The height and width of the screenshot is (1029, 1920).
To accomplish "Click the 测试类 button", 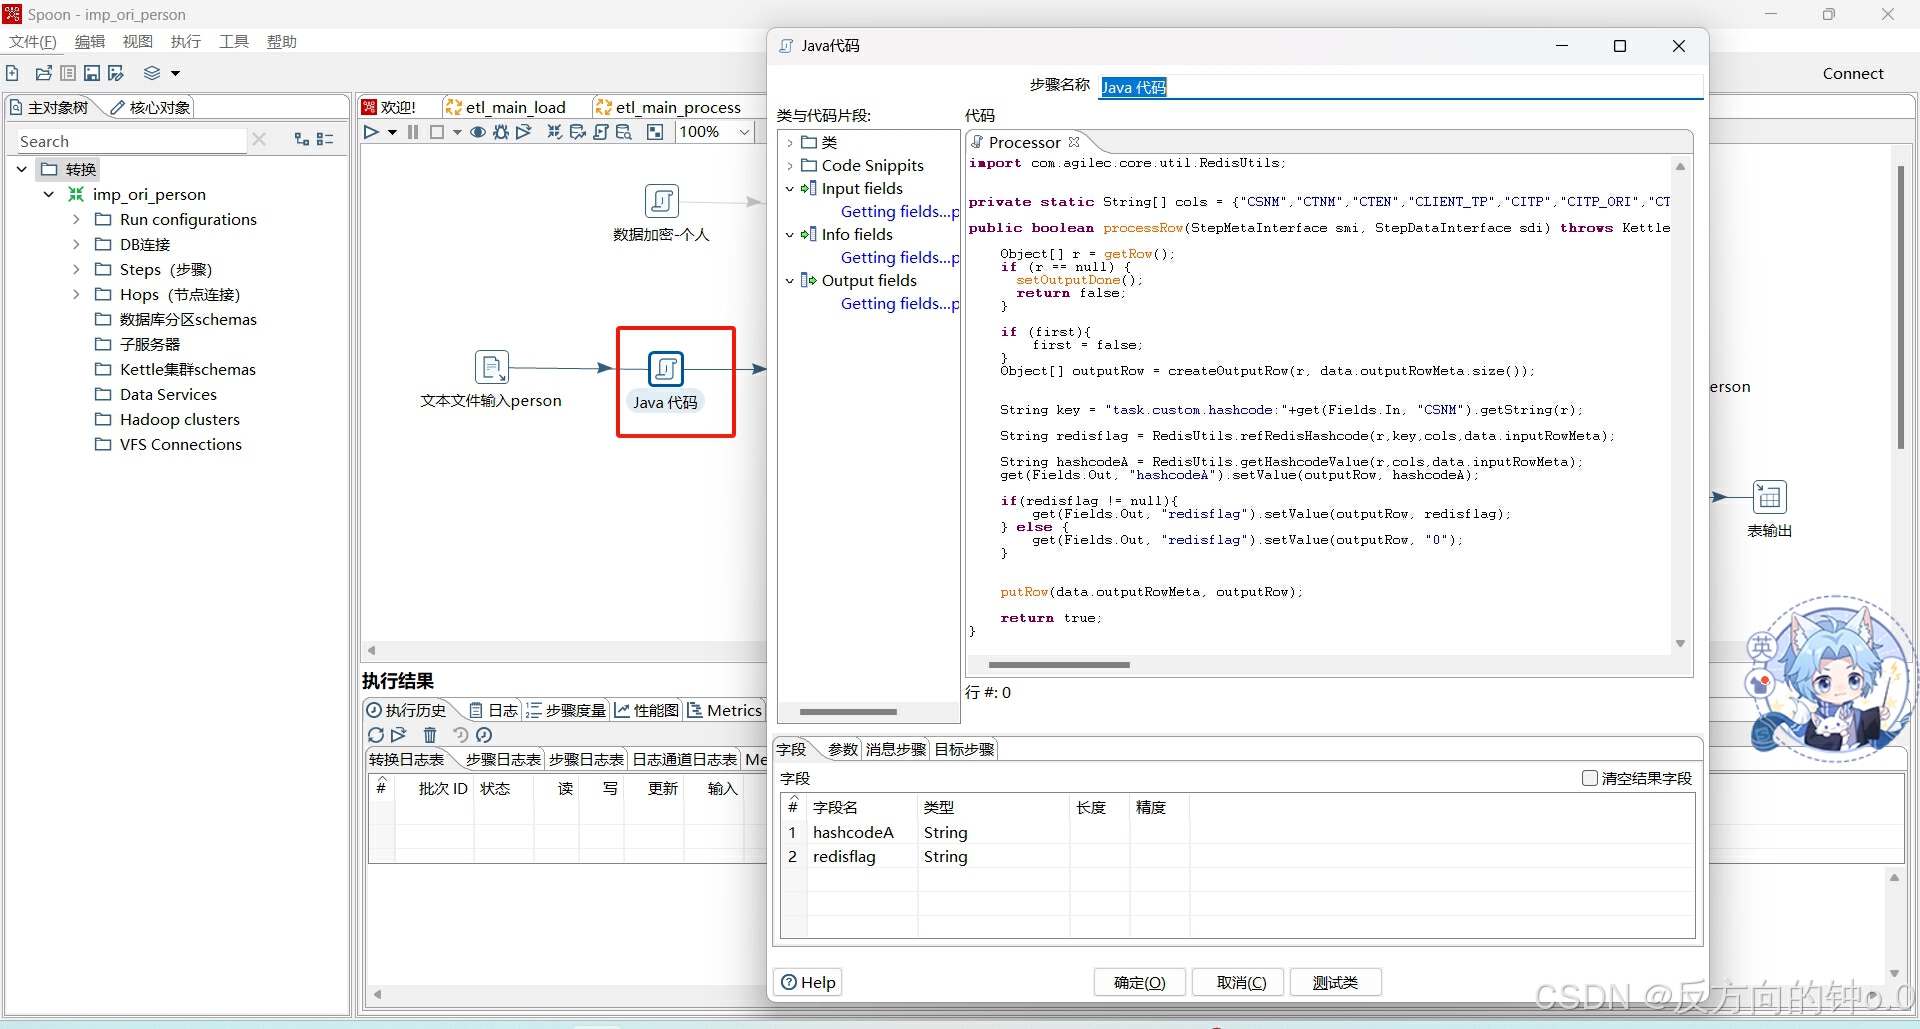I will tap(1335, 982).
